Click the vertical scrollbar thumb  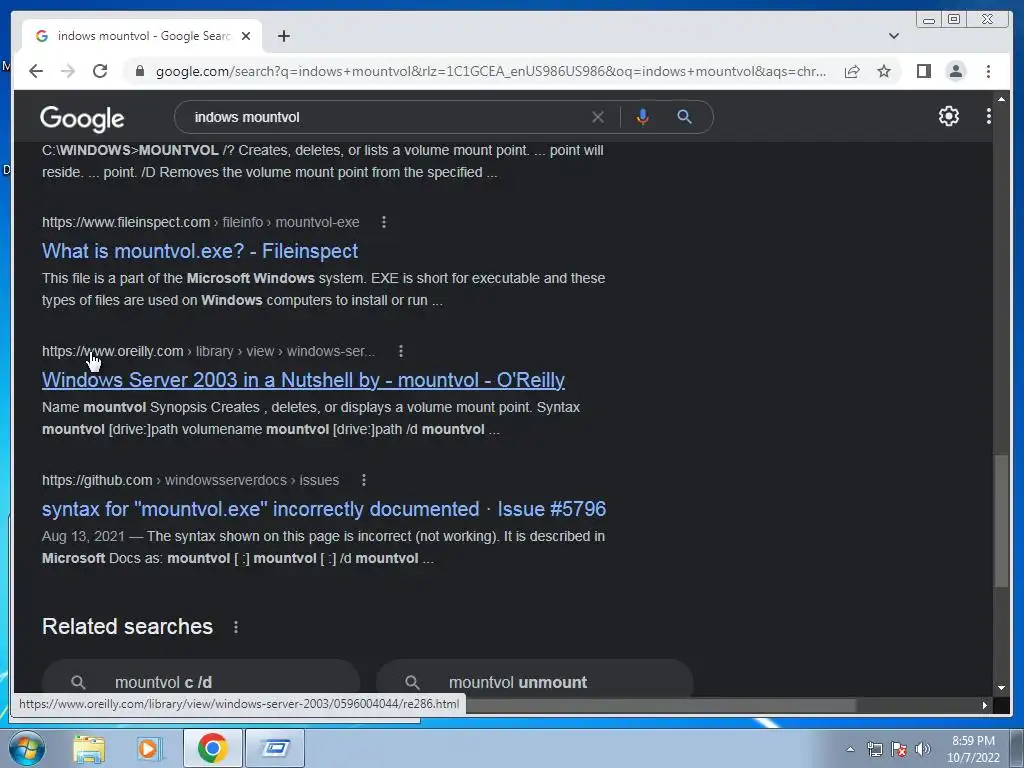point(1001,521)
